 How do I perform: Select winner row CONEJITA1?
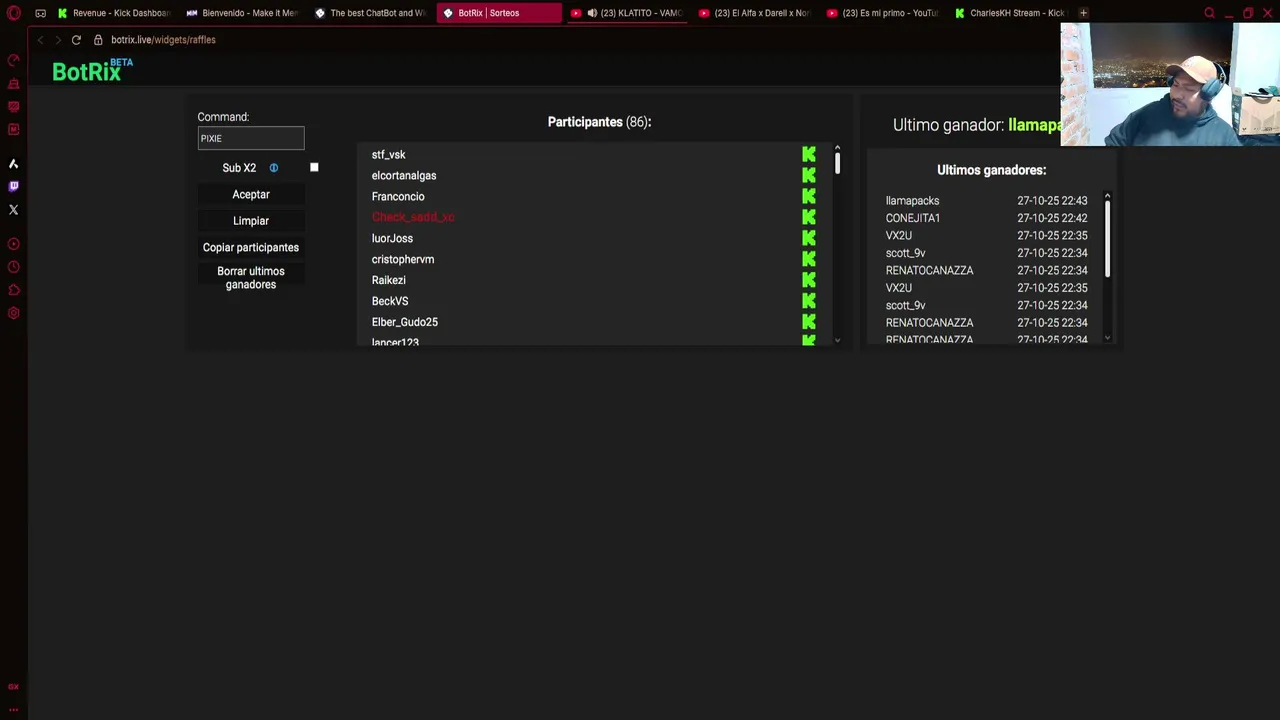[x=986, y=218]
